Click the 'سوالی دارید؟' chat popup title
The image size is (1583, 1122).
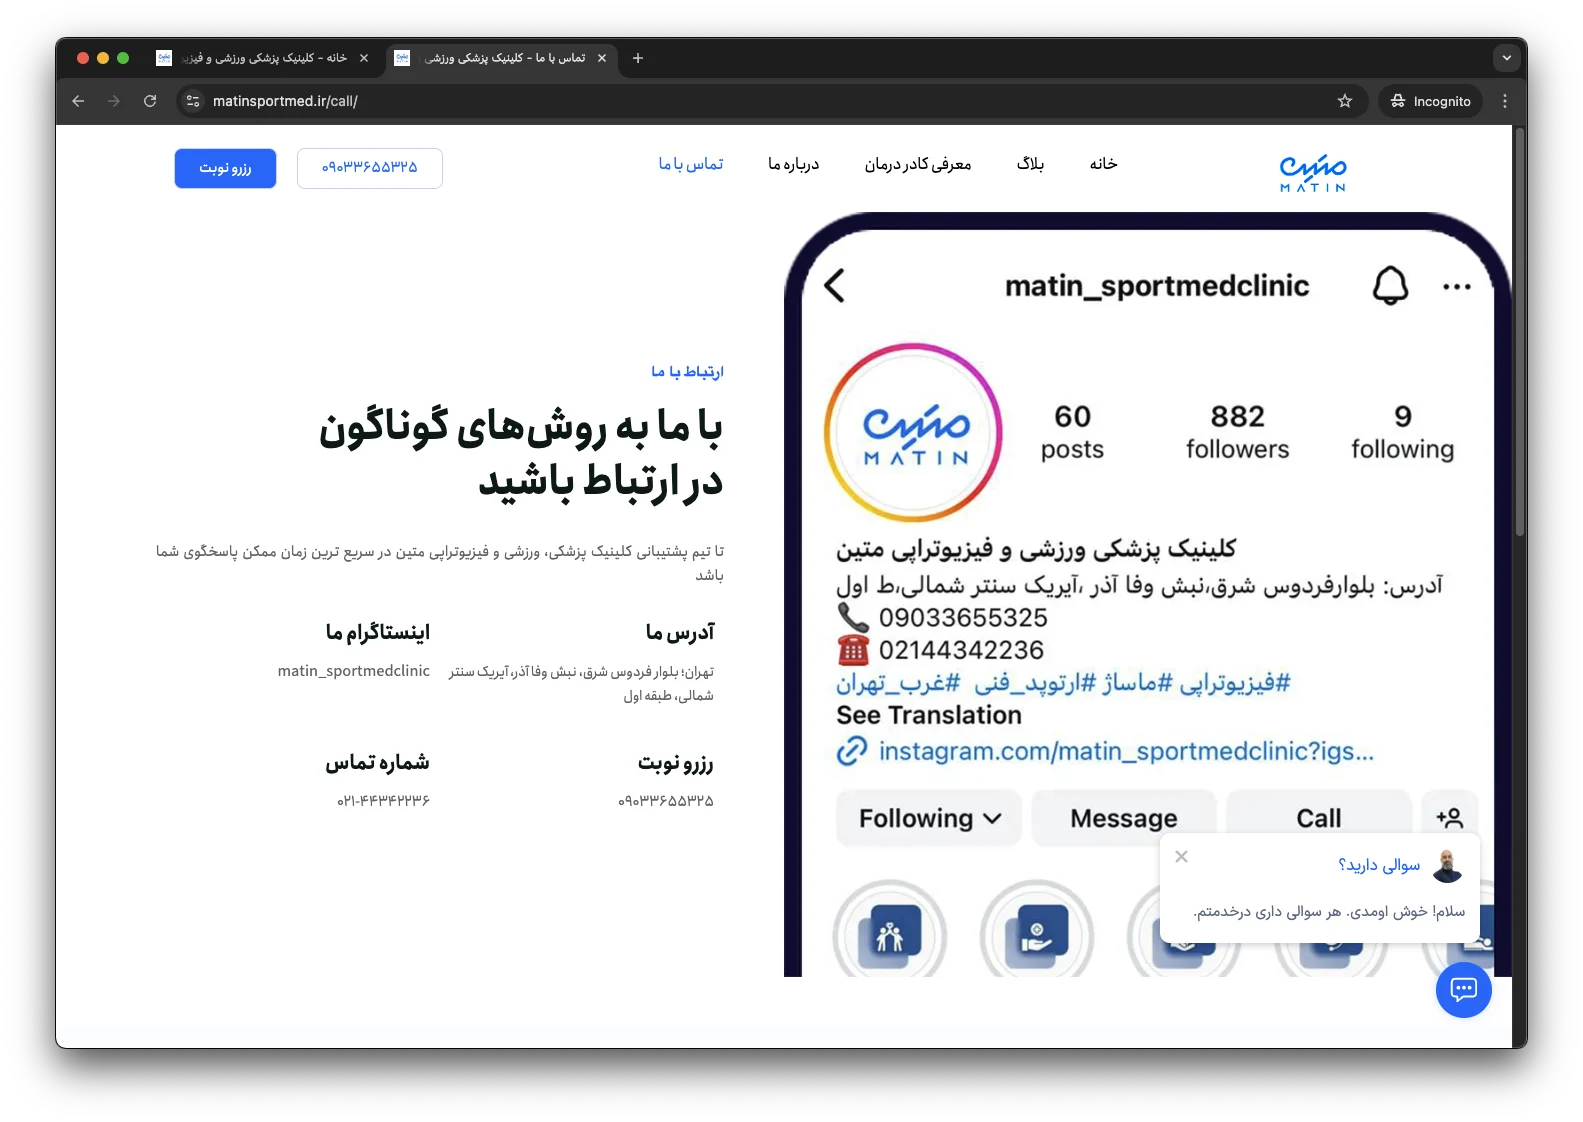point(1379,865)
